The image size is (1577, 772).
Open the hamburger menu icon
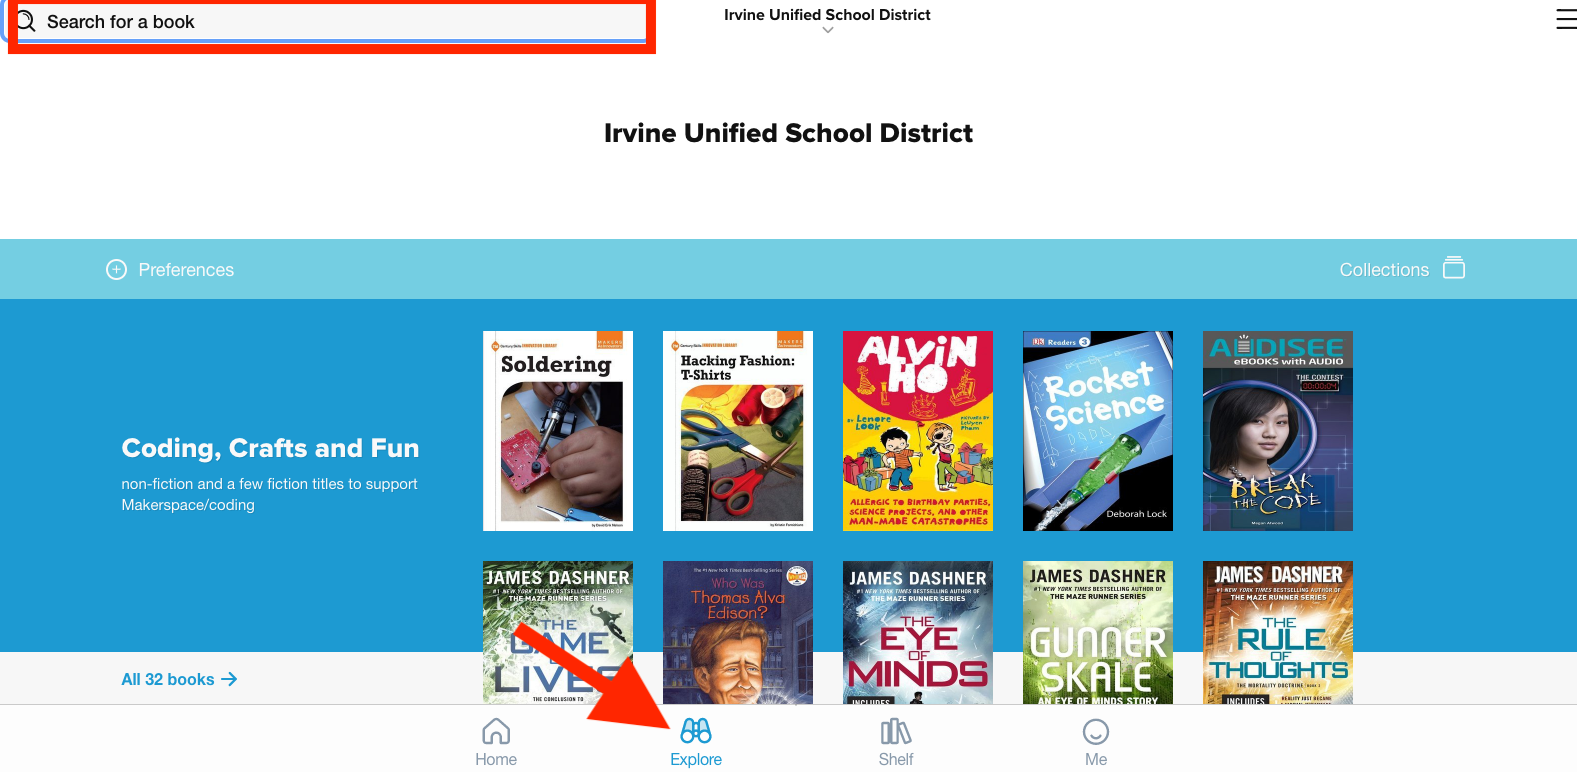[1566, 19]
